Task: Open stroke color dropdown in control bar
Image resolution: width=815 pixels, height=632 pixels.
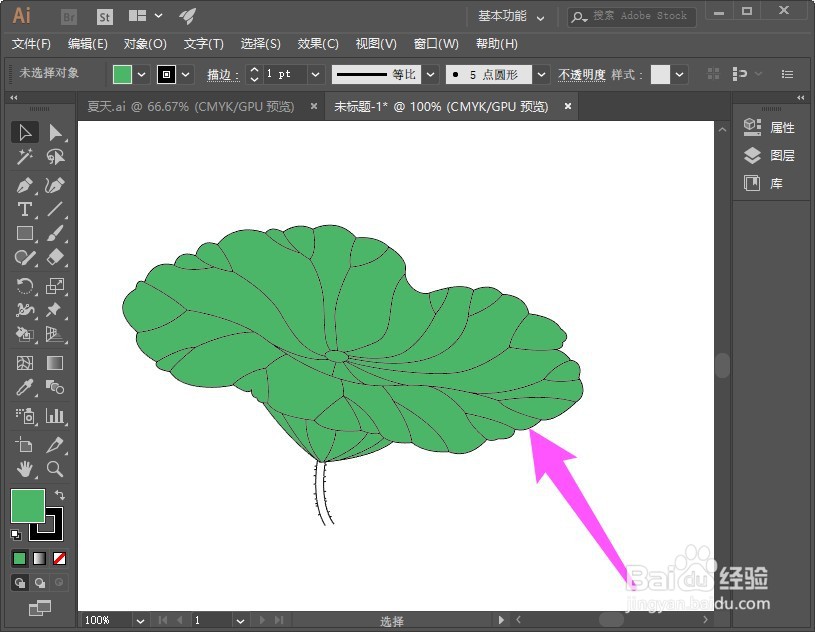Action: point(186,74)
